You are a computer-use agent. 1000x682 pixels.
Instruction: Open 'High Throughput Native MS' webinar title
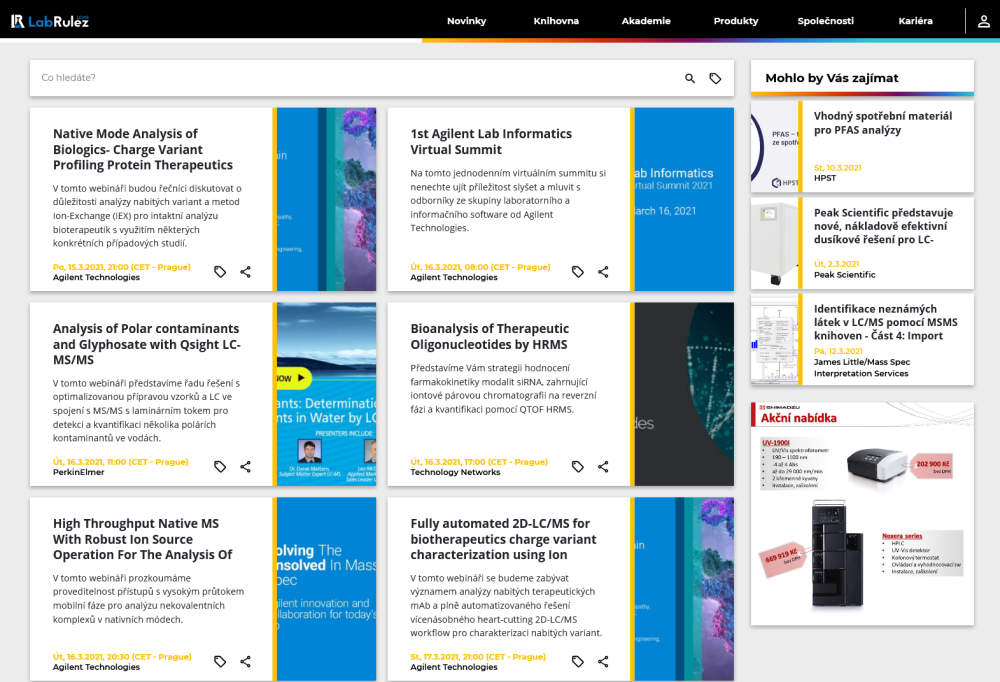(143, 539)
